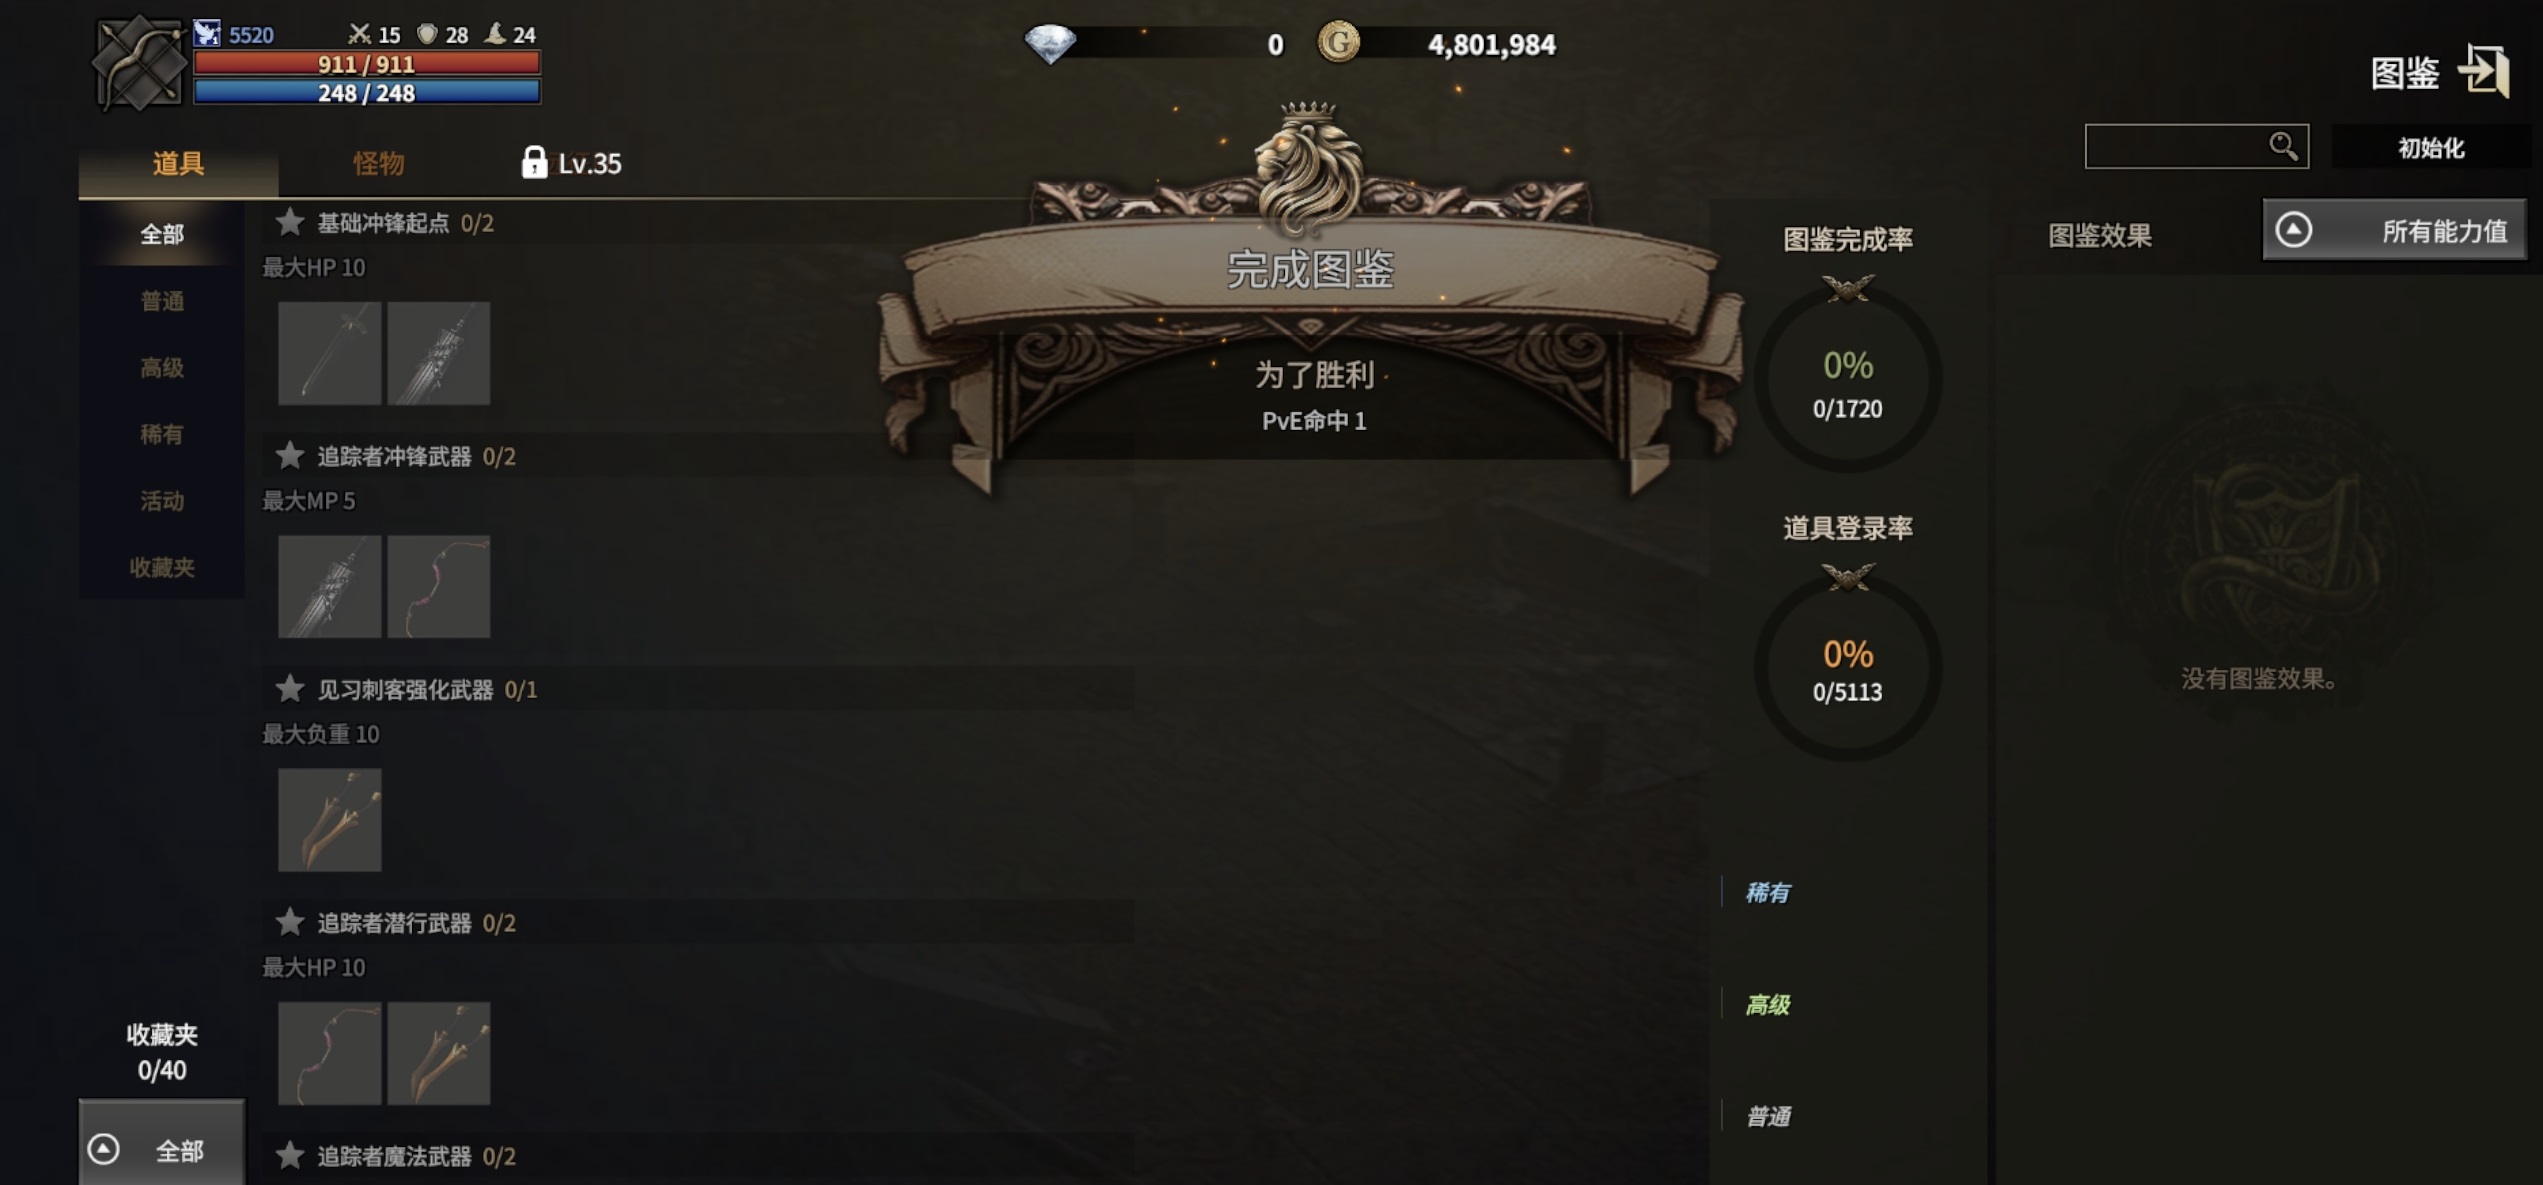2543x1185 pixels.
Task: Click the exit icon next to 图鉴
Action: [2483, 71]
